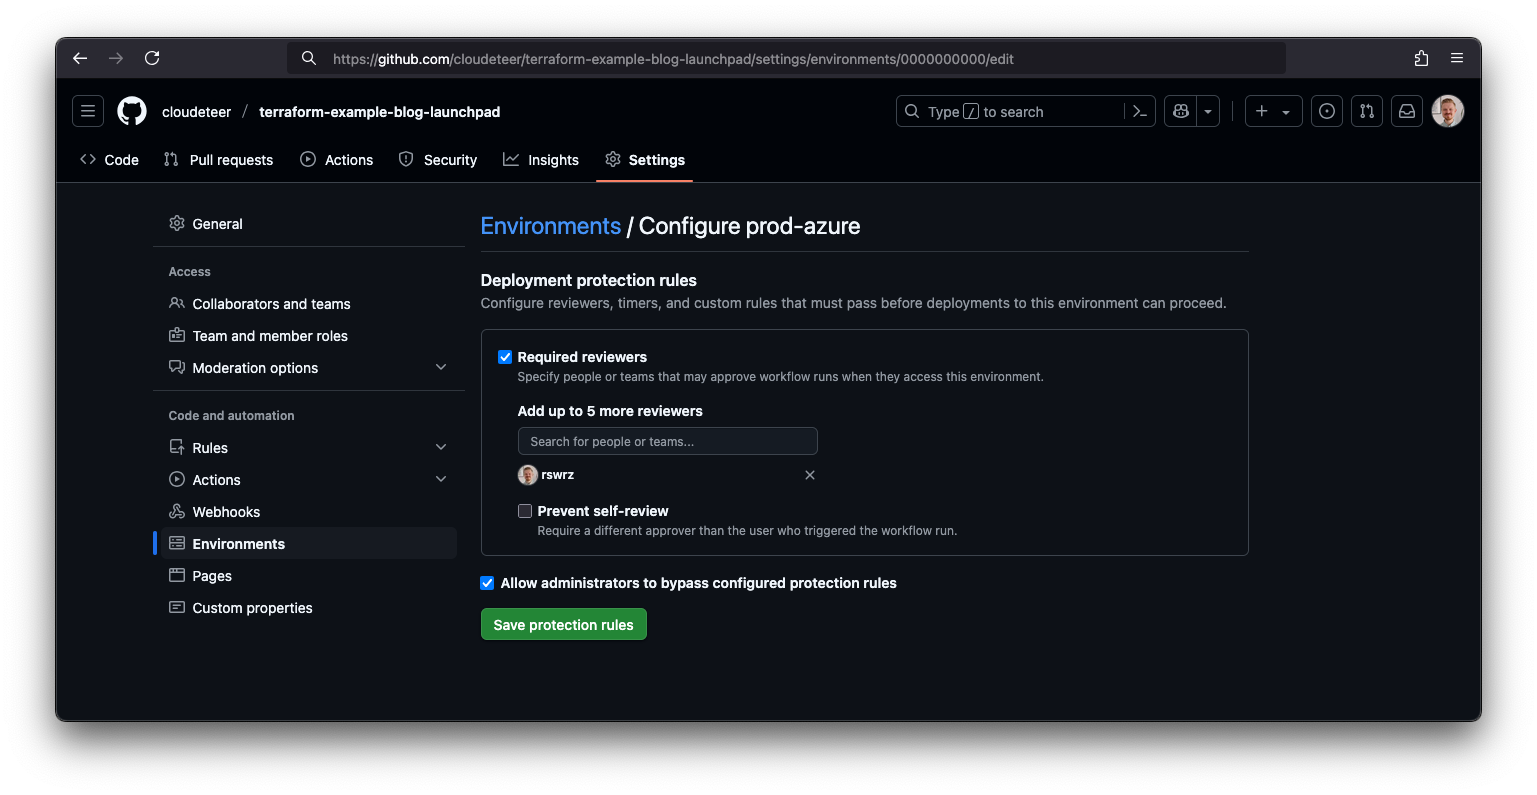Uncheck the Required reviewers checkbox
The height and width of the screenshot is (795, 1537).
coord(505,357)
